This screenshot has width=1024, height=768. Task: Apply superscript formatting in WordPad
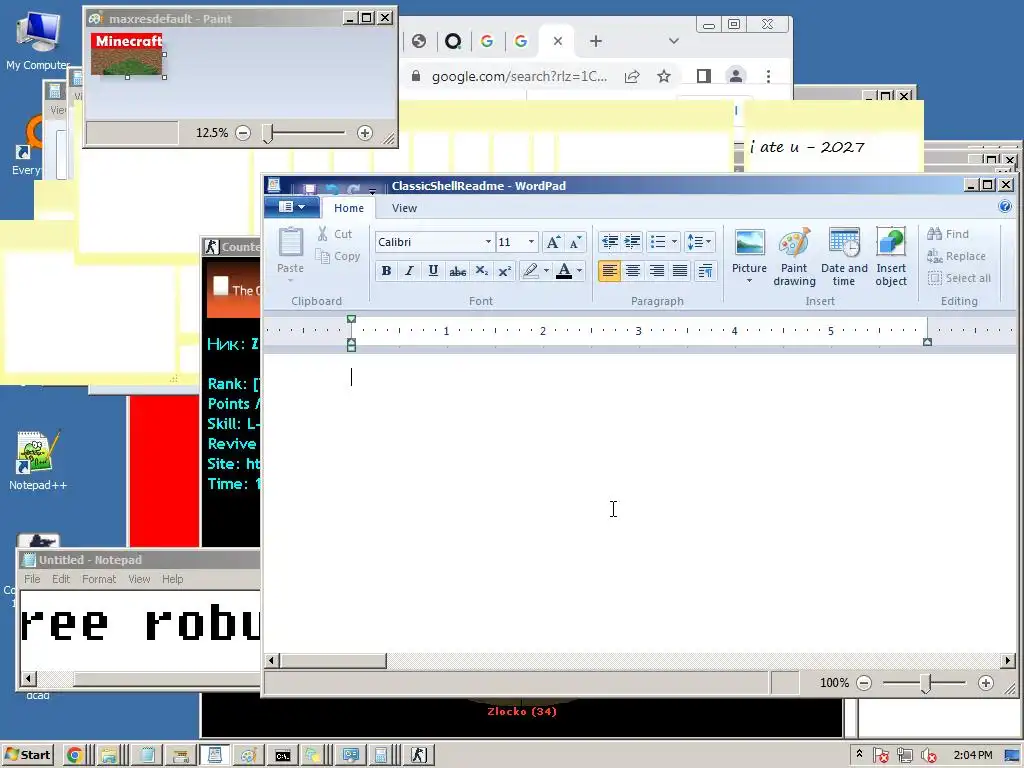504,271
